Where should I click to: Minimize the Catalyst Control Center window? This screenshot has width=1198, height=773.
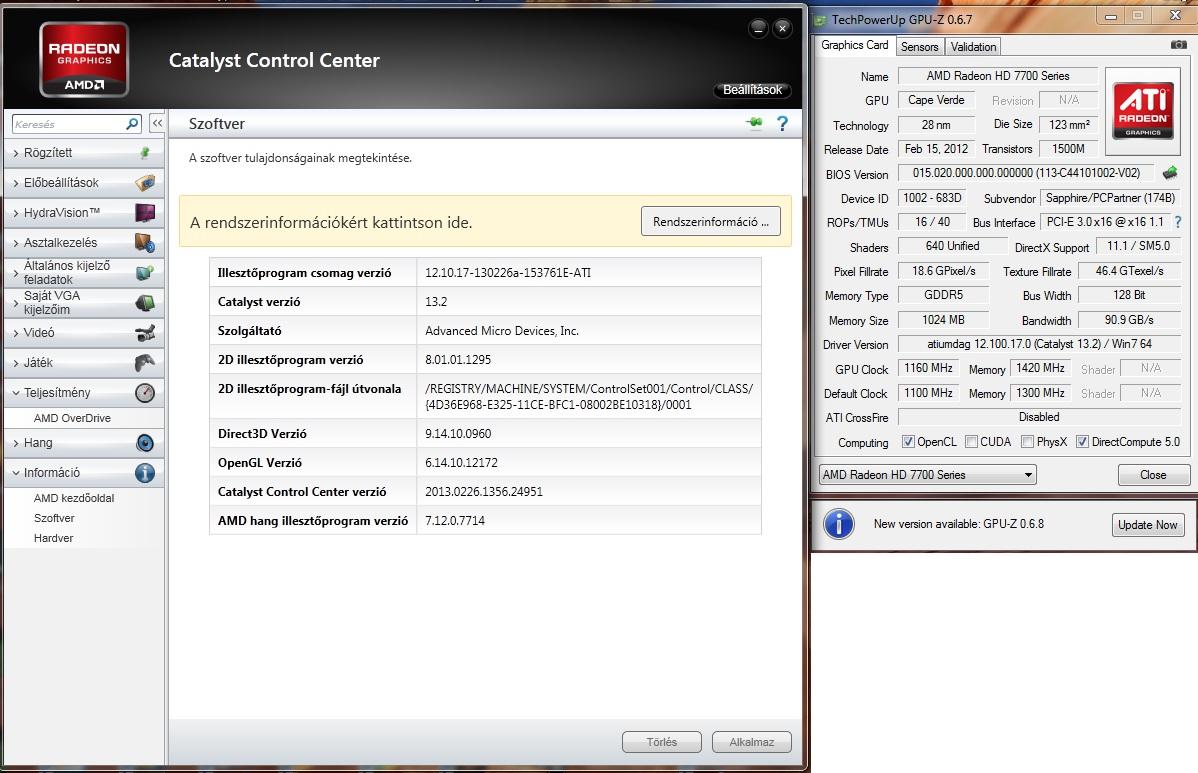click(x=758, y=29)
